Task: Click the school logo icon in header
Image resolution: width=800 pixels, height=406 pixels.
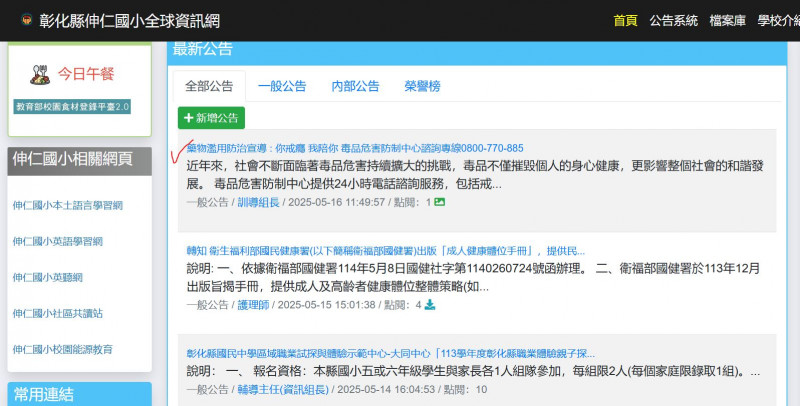Action: click(x=27, y=20)
